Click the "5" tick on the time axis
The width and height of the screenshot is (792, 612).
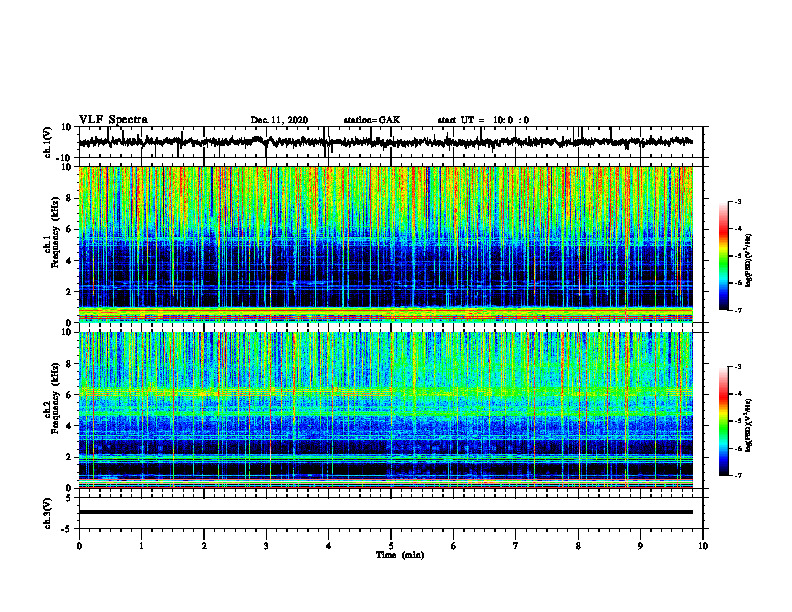(x=391, y=546)
